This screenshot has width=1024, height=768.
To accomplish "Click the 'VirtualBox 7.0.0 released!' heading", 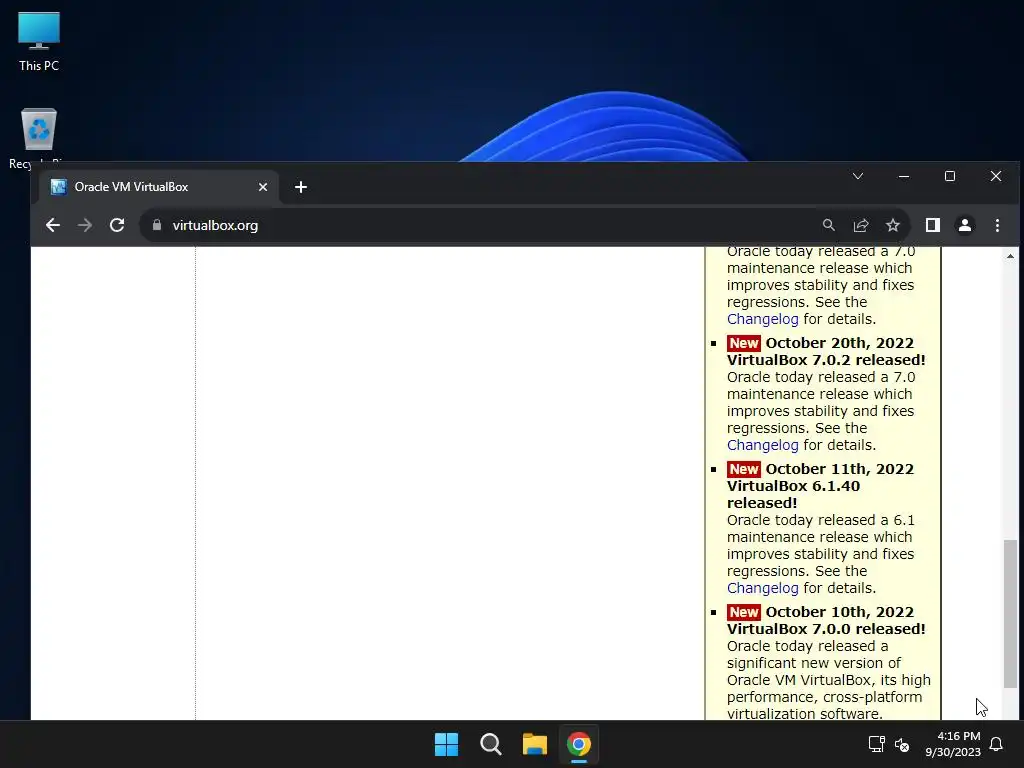I will 826,630.
